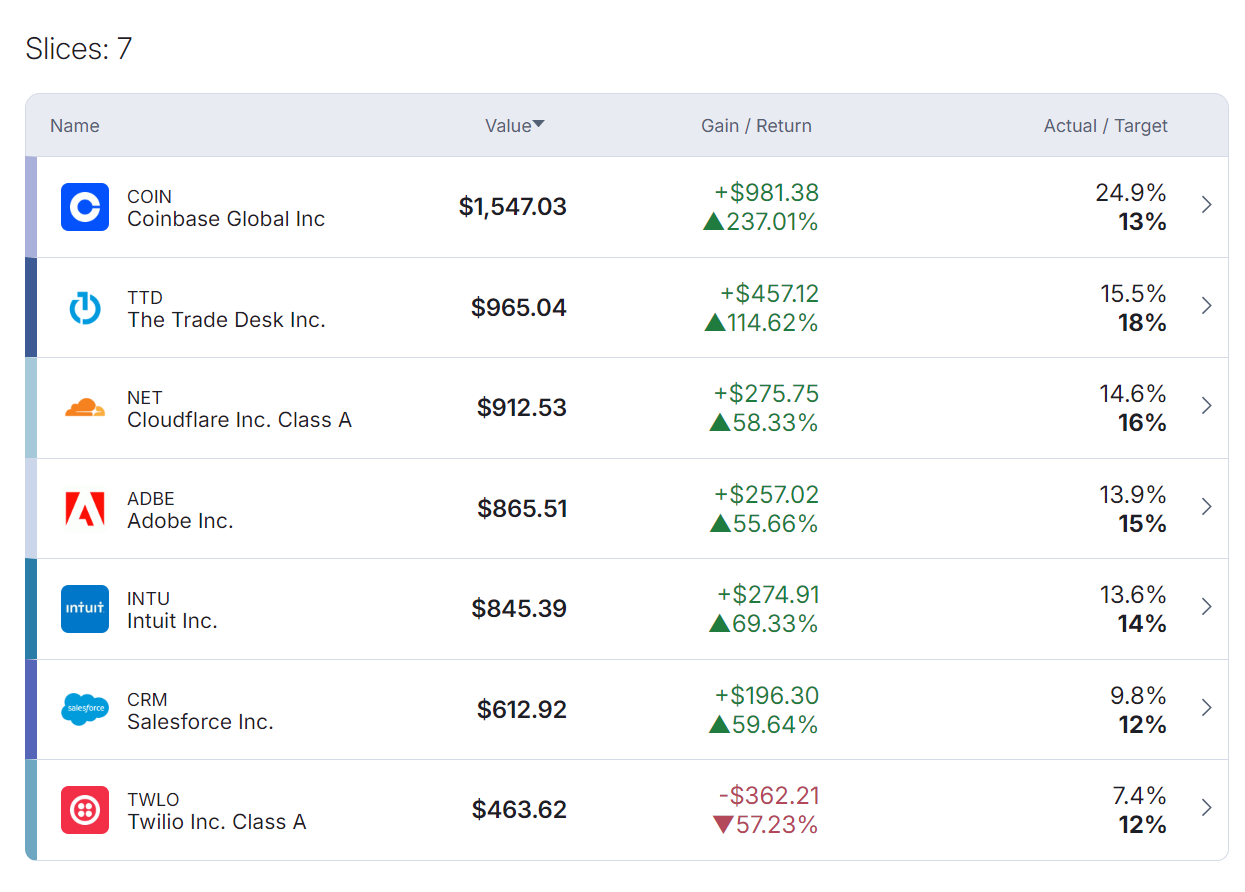Select the COIN ticker text
This screenshot has width=1245, height=892.
[x=150, y=197]
